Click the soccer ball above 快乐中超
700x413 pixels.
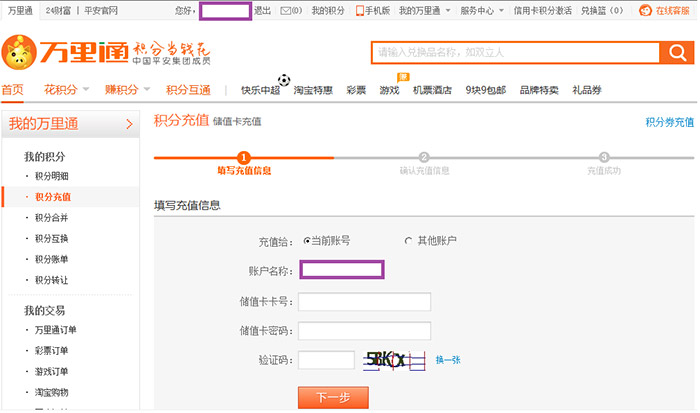(x=284, y=79)
